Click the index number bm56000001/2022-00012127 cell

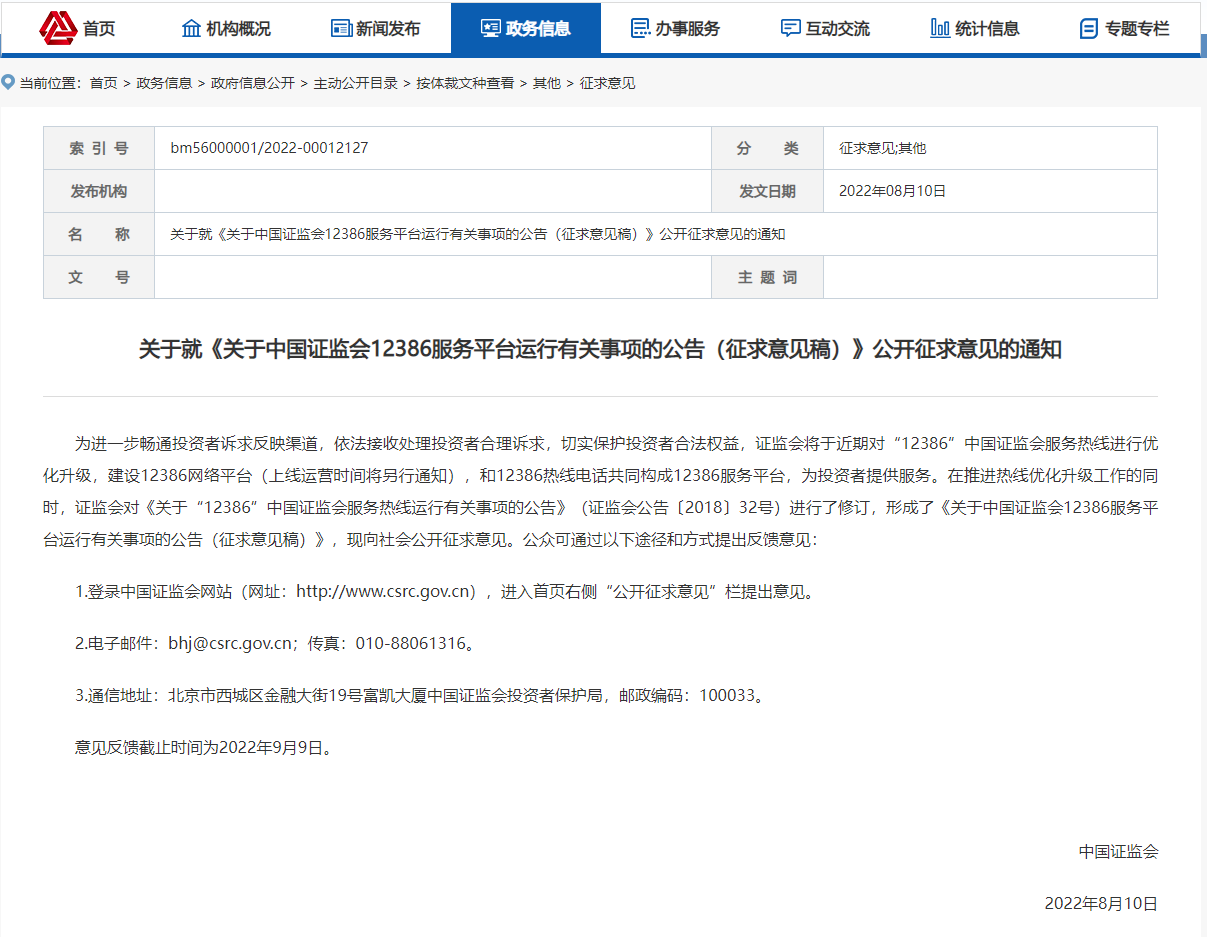[x=269, y=148]
